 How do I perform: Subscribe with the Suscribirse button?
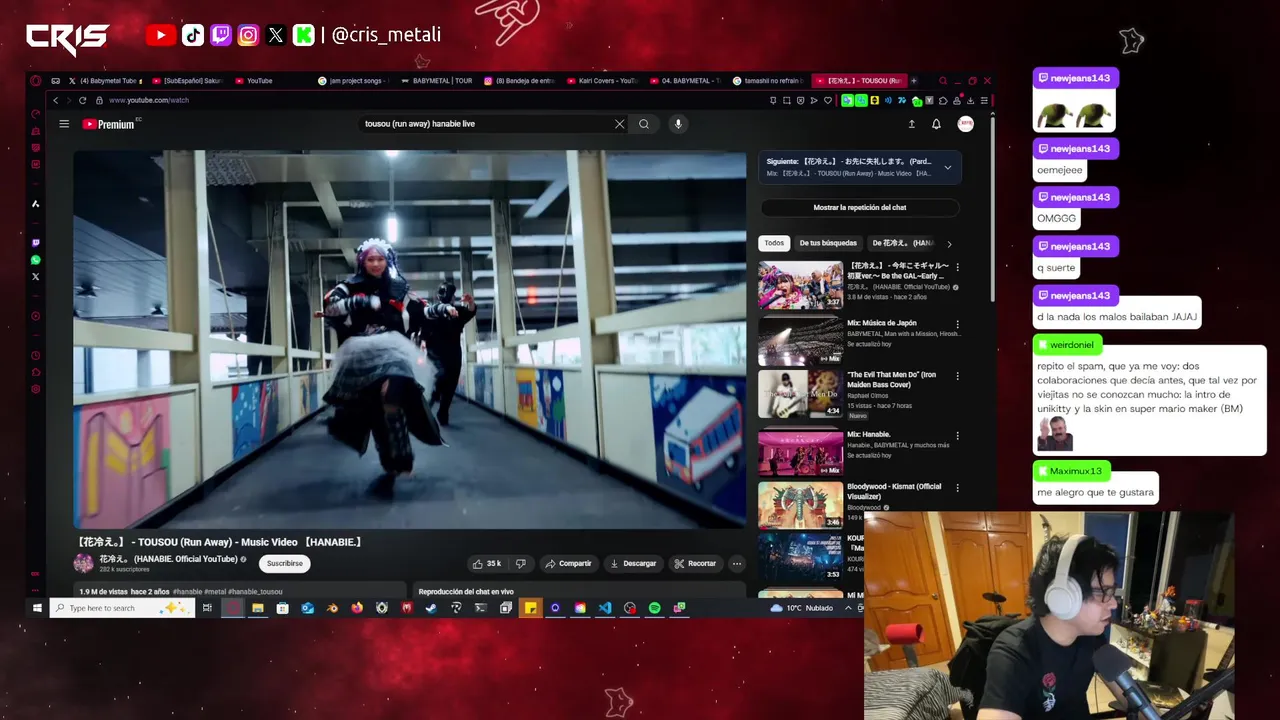pos(284,563)
